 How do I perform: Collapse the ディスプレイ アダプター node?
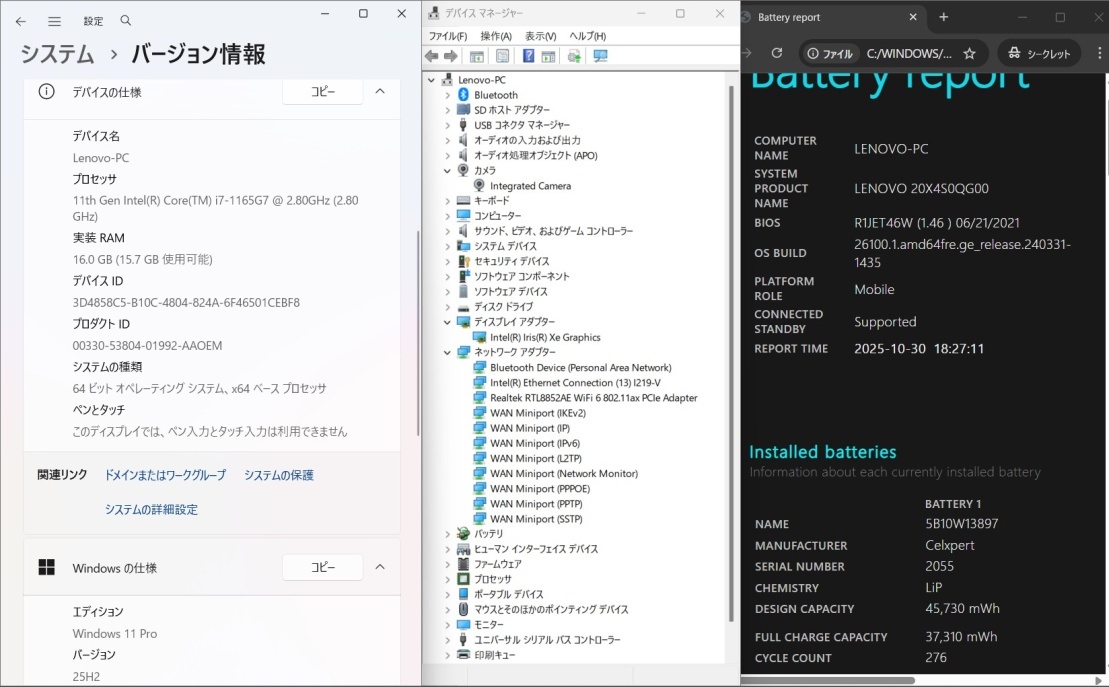pos(446,322)
